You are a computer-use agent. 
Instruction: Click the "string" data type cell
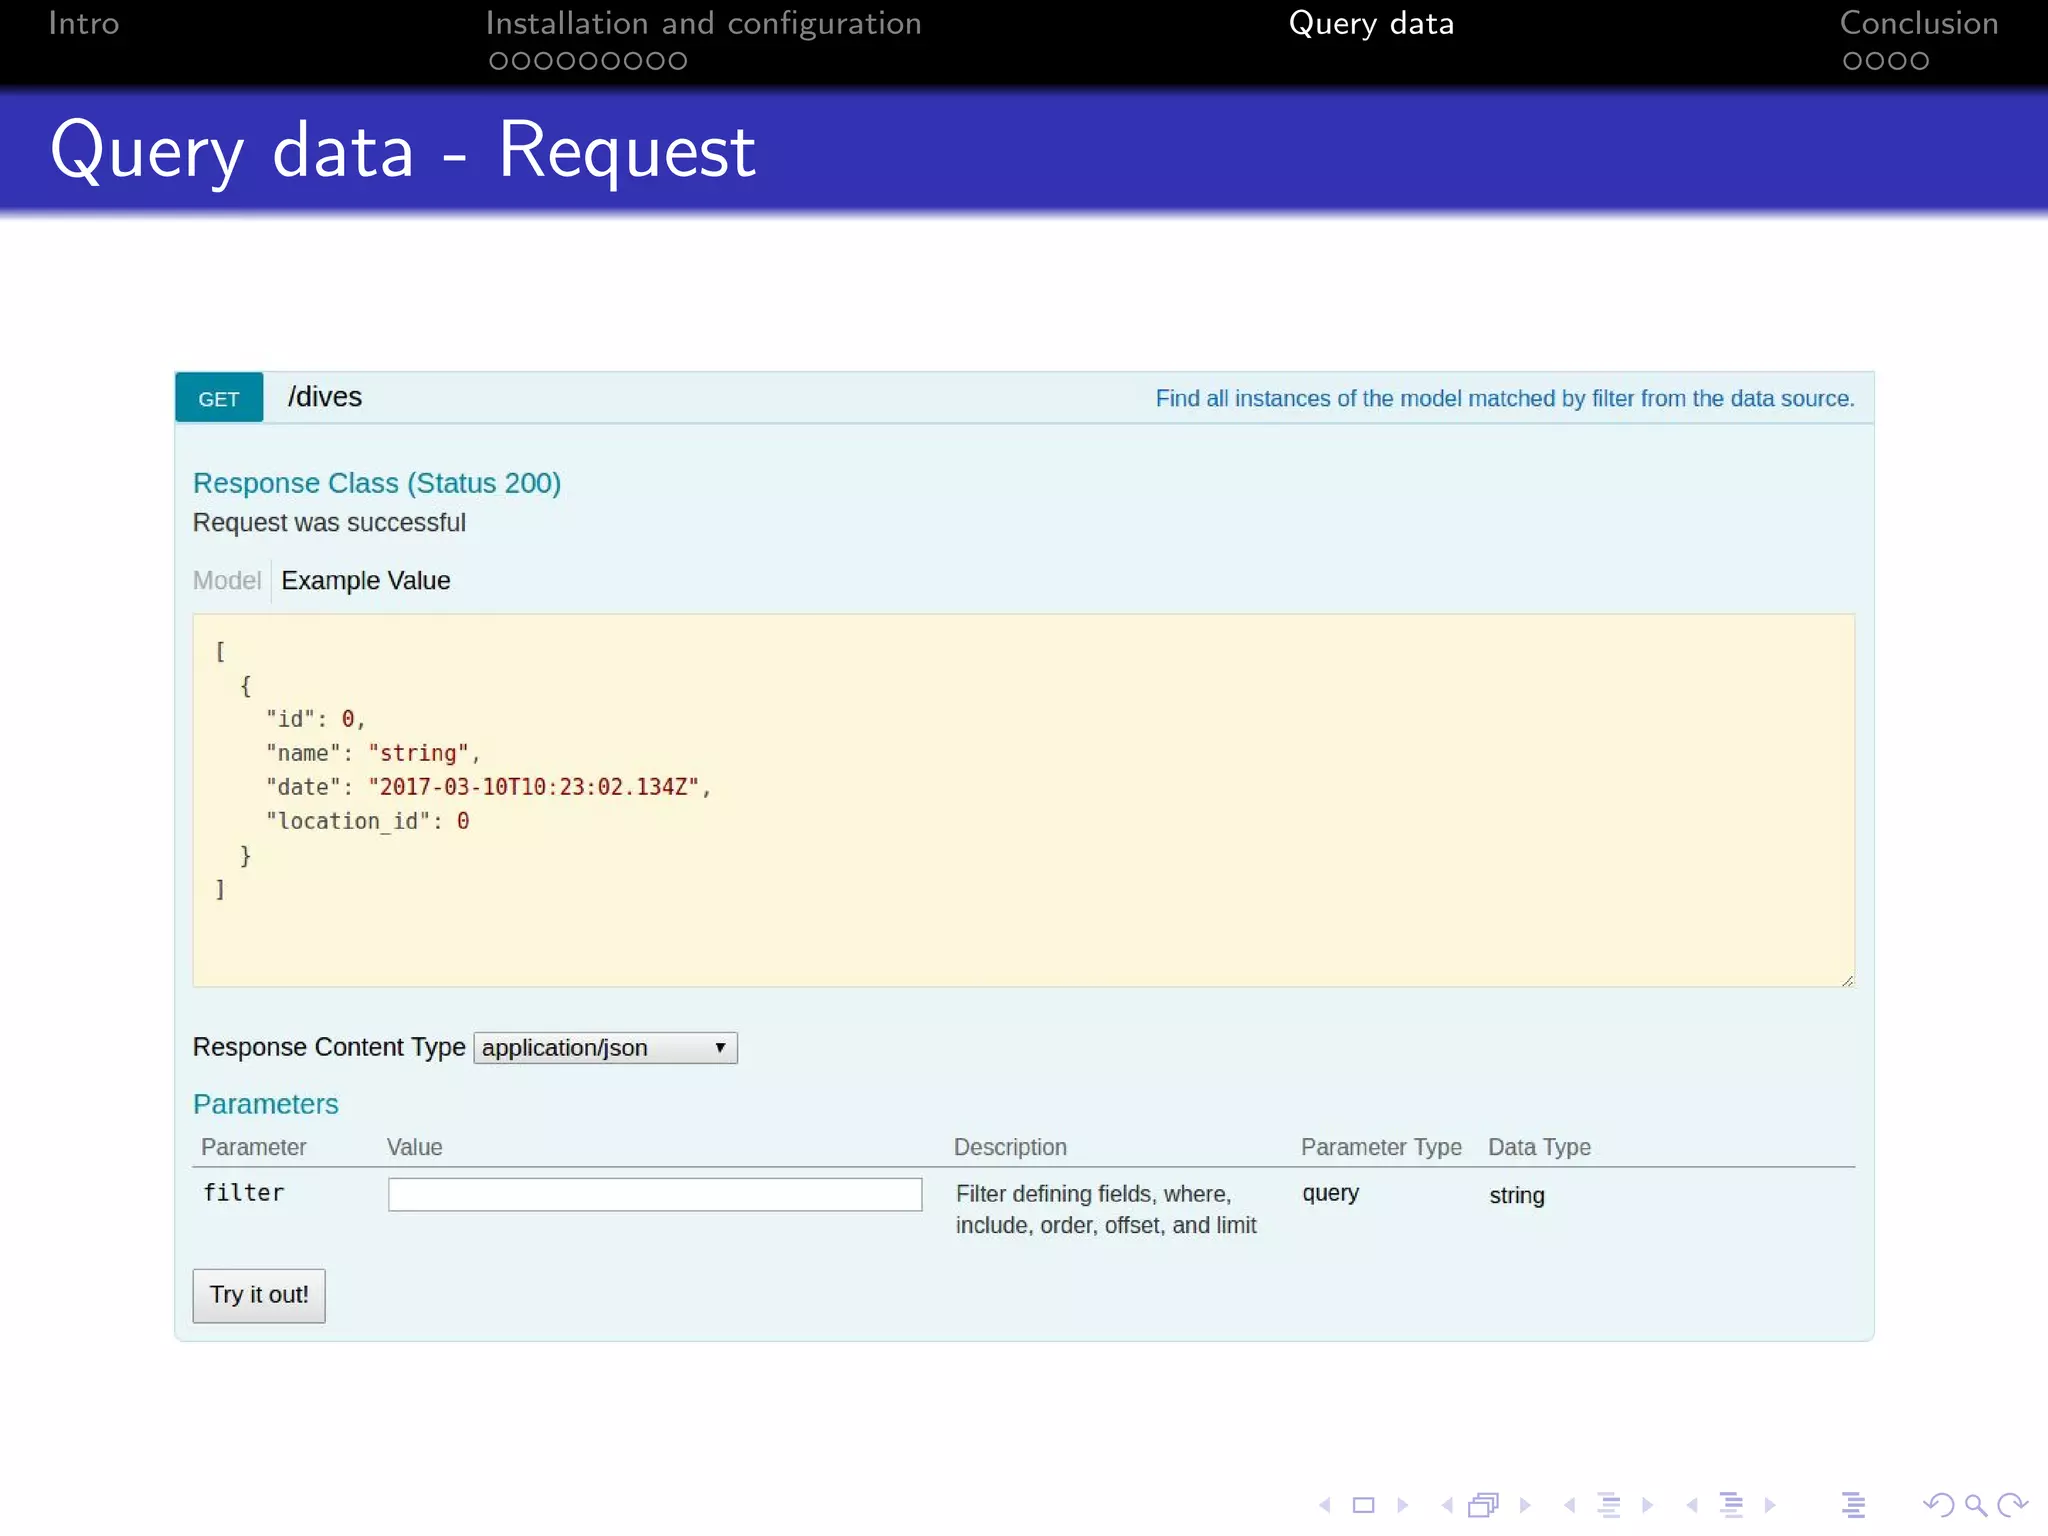(x=1516, y=1195)
